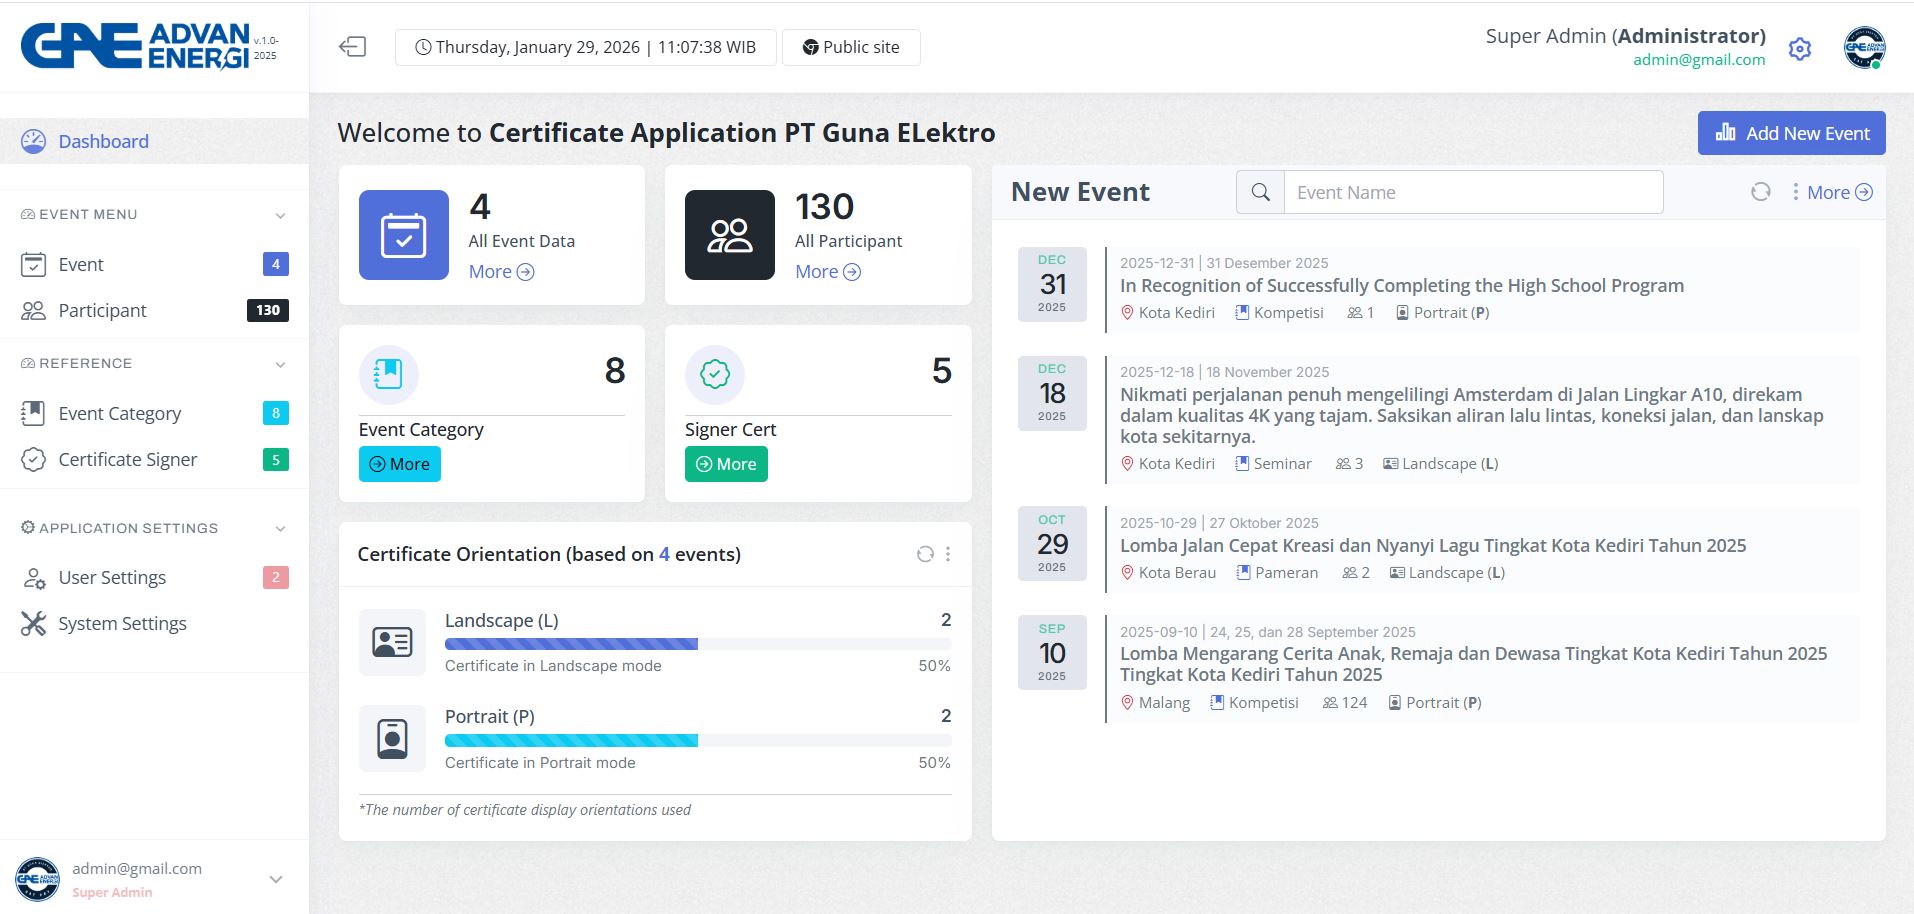Viewport: 1914px width, 914px height.
Task: Open settings via gear icon in header
Action: (x=1799, y=49)
